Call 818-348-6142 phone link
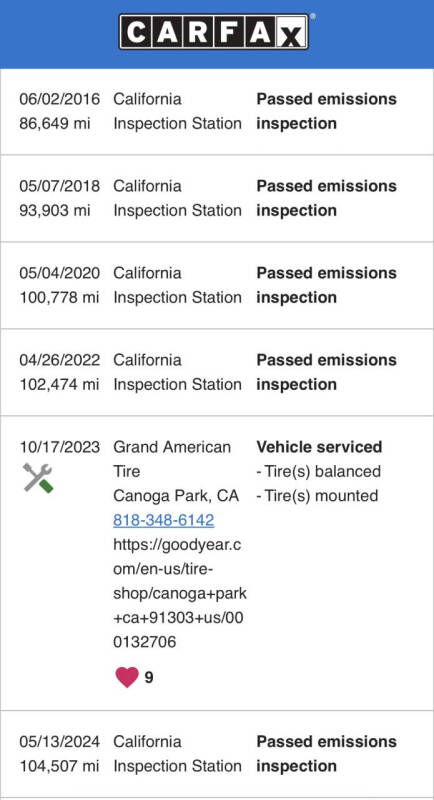Screen dimensions: 434x800 (164, 520)
